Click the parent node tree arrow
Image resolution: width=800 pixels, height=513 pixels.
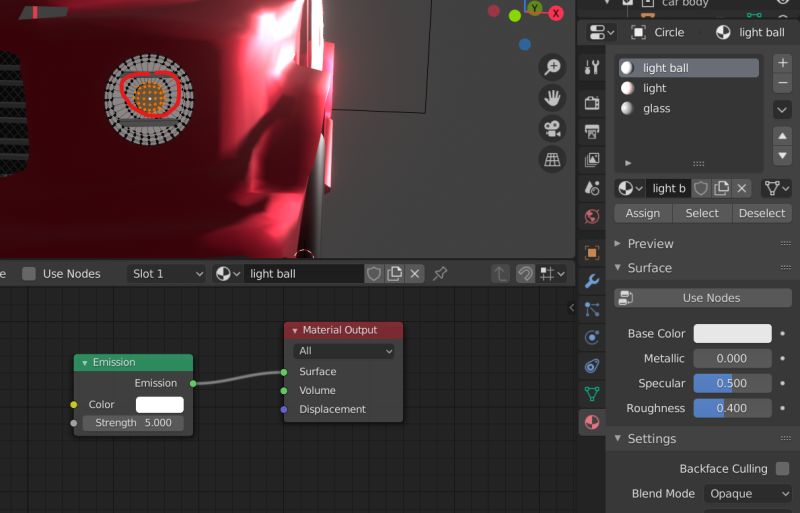(501, 274)
